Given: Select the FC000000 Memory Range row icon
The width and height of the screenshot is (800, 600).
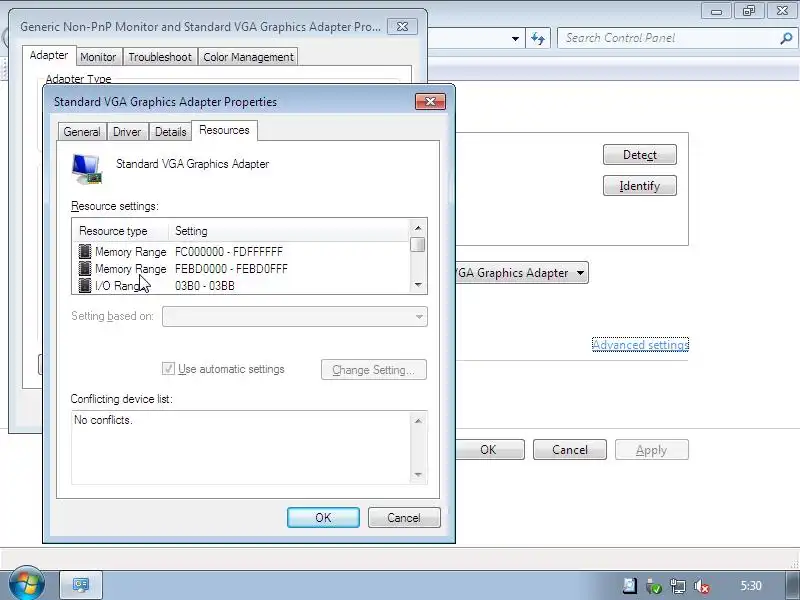Looking at the screenshot, I should [85, 252].
